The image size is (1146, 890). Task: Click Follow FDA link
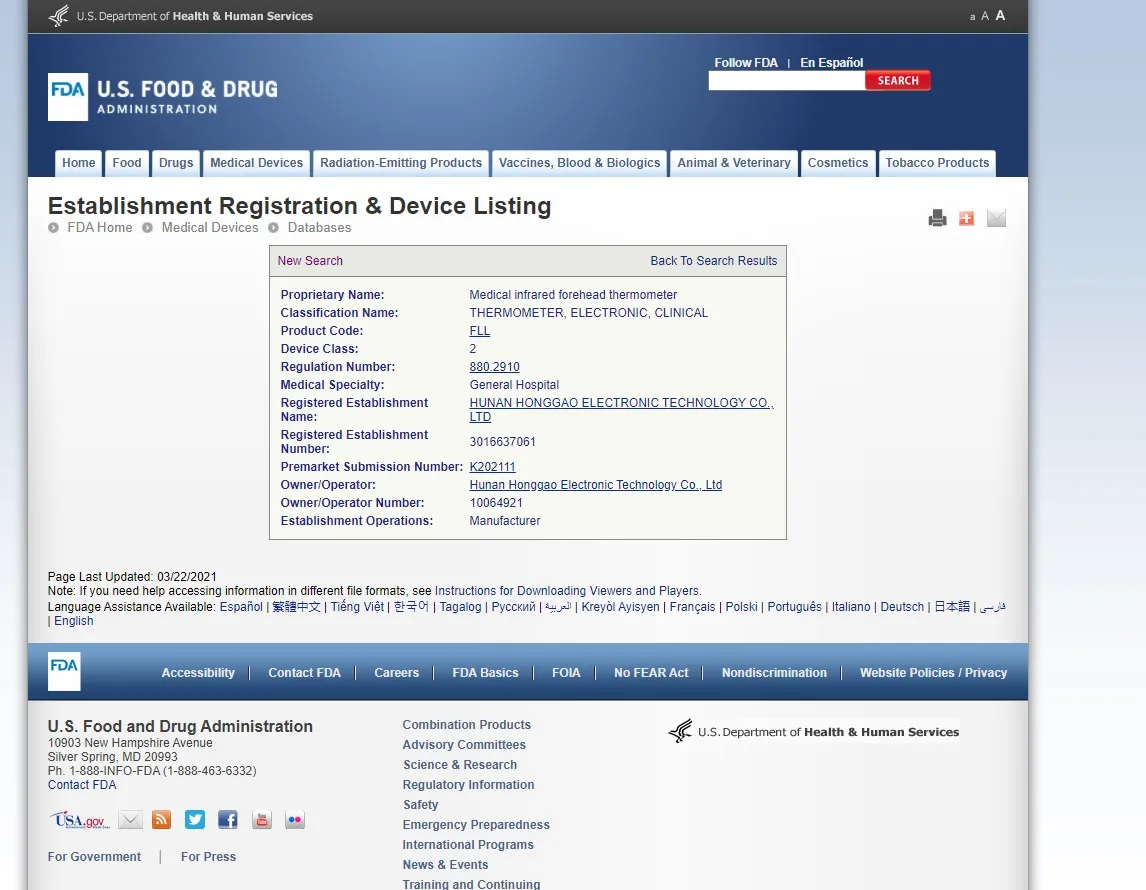pyautogui.click(x=745, y=63)
